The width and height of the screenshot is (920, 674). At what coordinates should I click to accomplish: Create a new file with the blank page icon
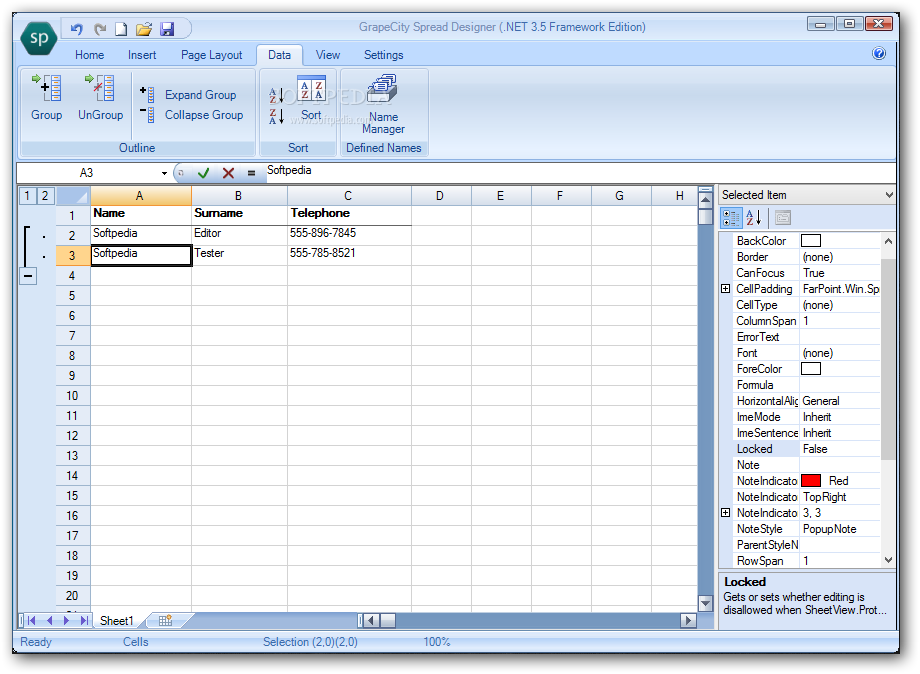(121, 28)
